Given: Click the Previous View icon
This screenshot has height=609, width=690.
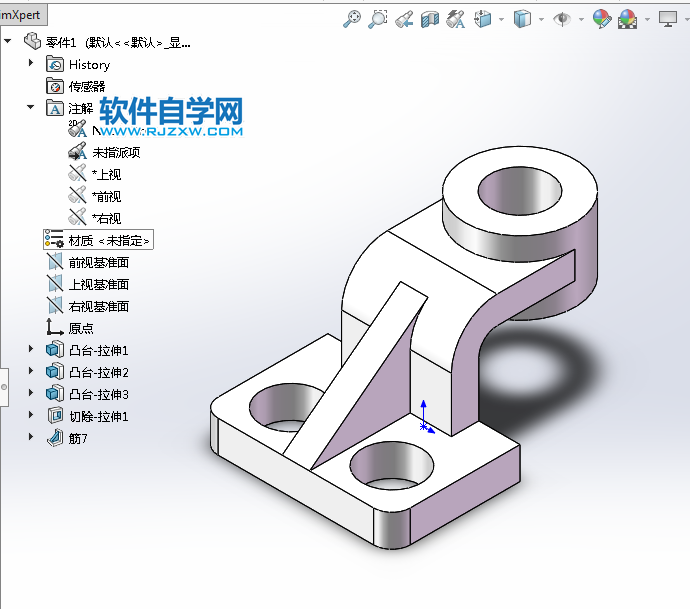Looking at the screenshot, I should point(404,19).
